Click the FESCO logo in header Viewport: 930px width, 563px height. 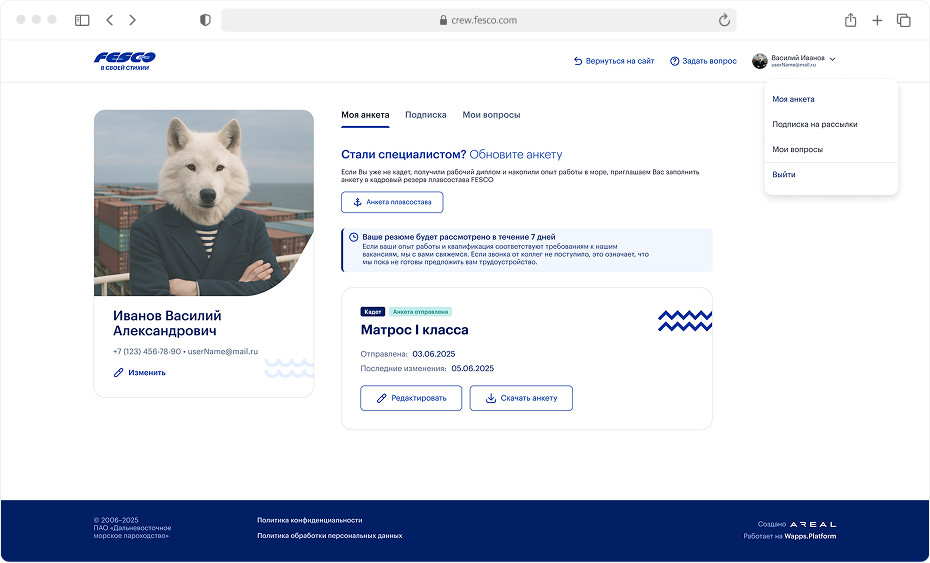pos(124,61)
